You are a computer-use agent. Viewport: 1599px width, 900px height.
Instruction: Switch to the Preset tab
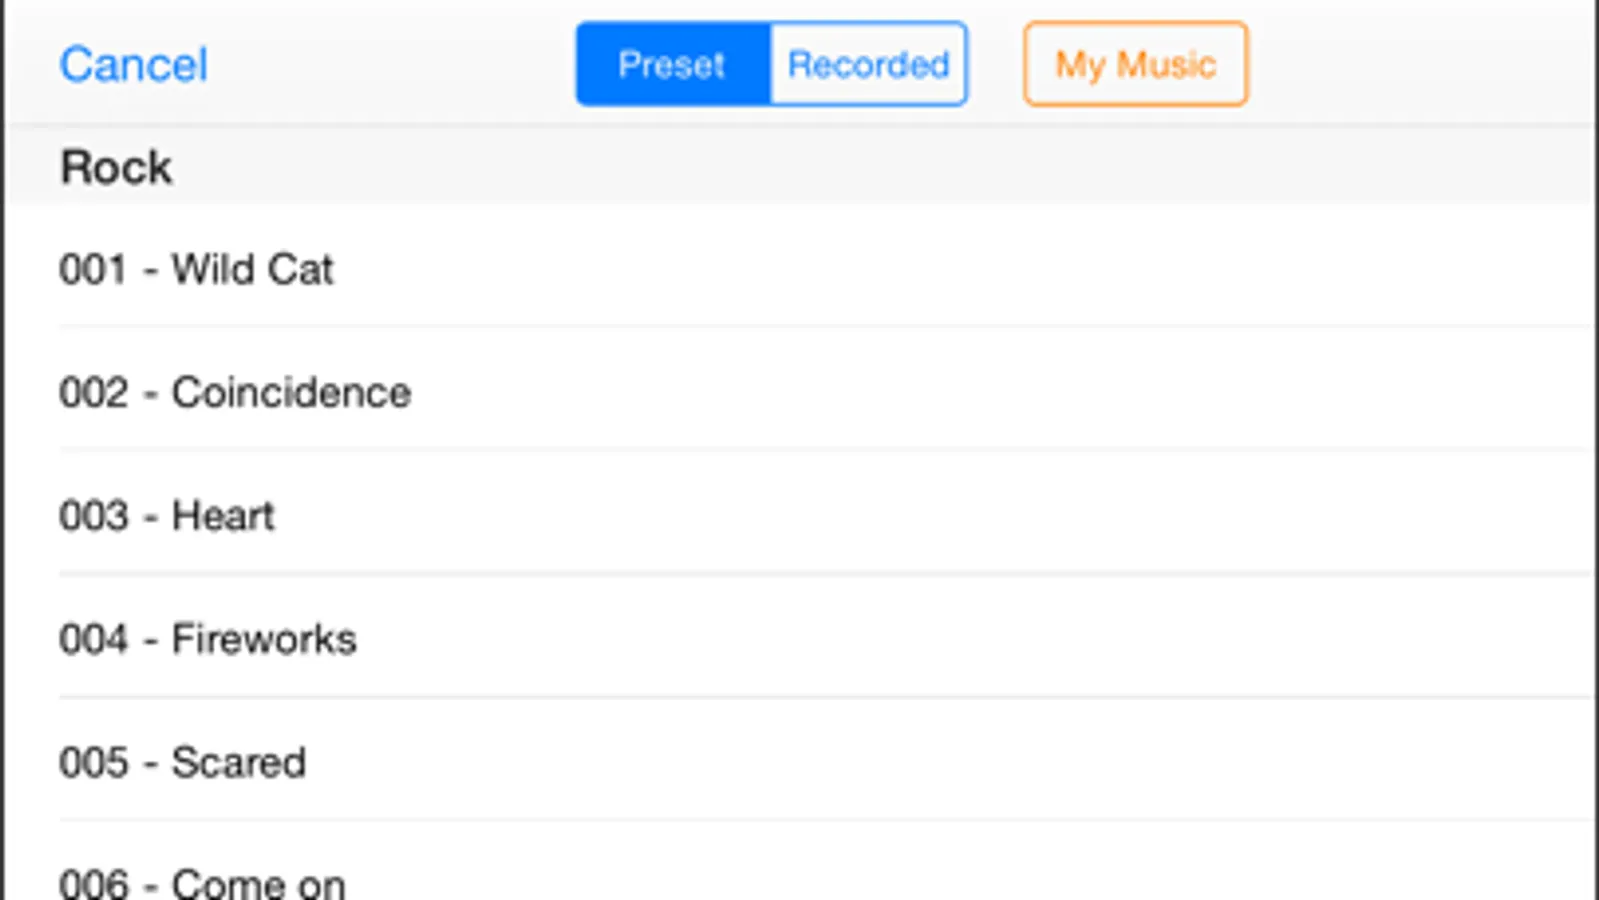click(x=672, y=65)
